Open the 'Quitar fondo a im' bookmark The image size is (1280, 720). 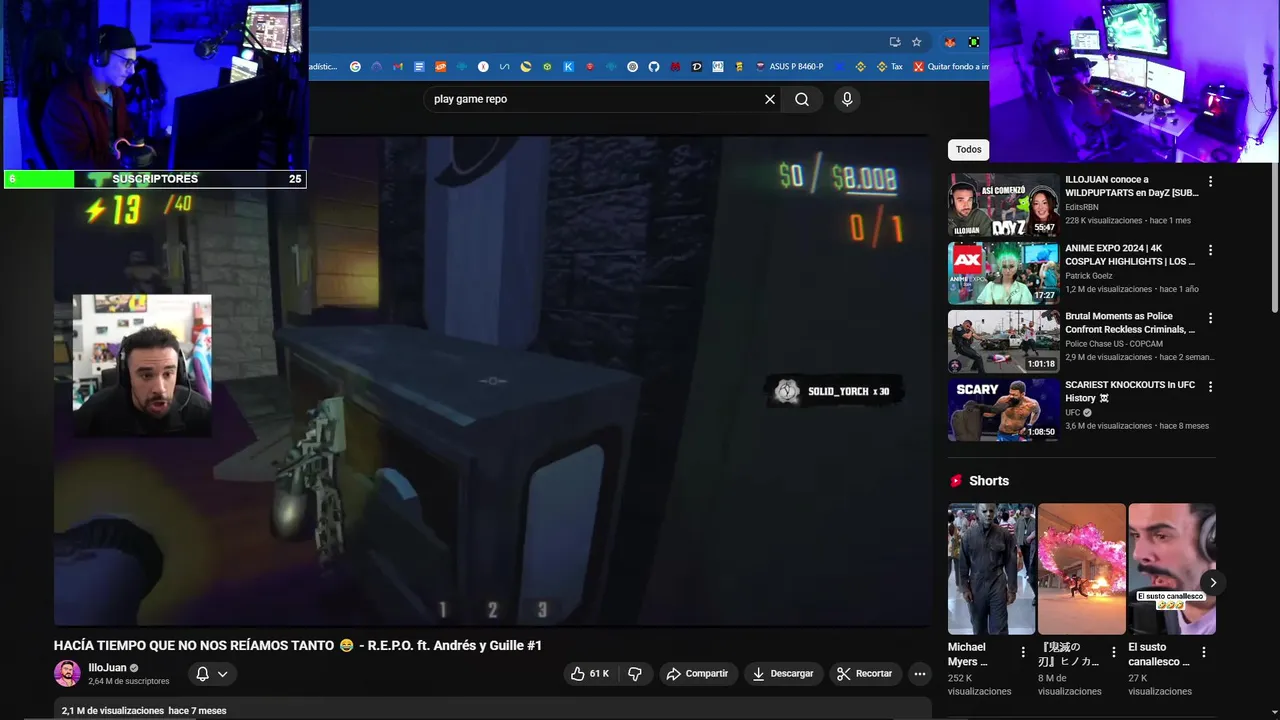click(x=950, y=67)
